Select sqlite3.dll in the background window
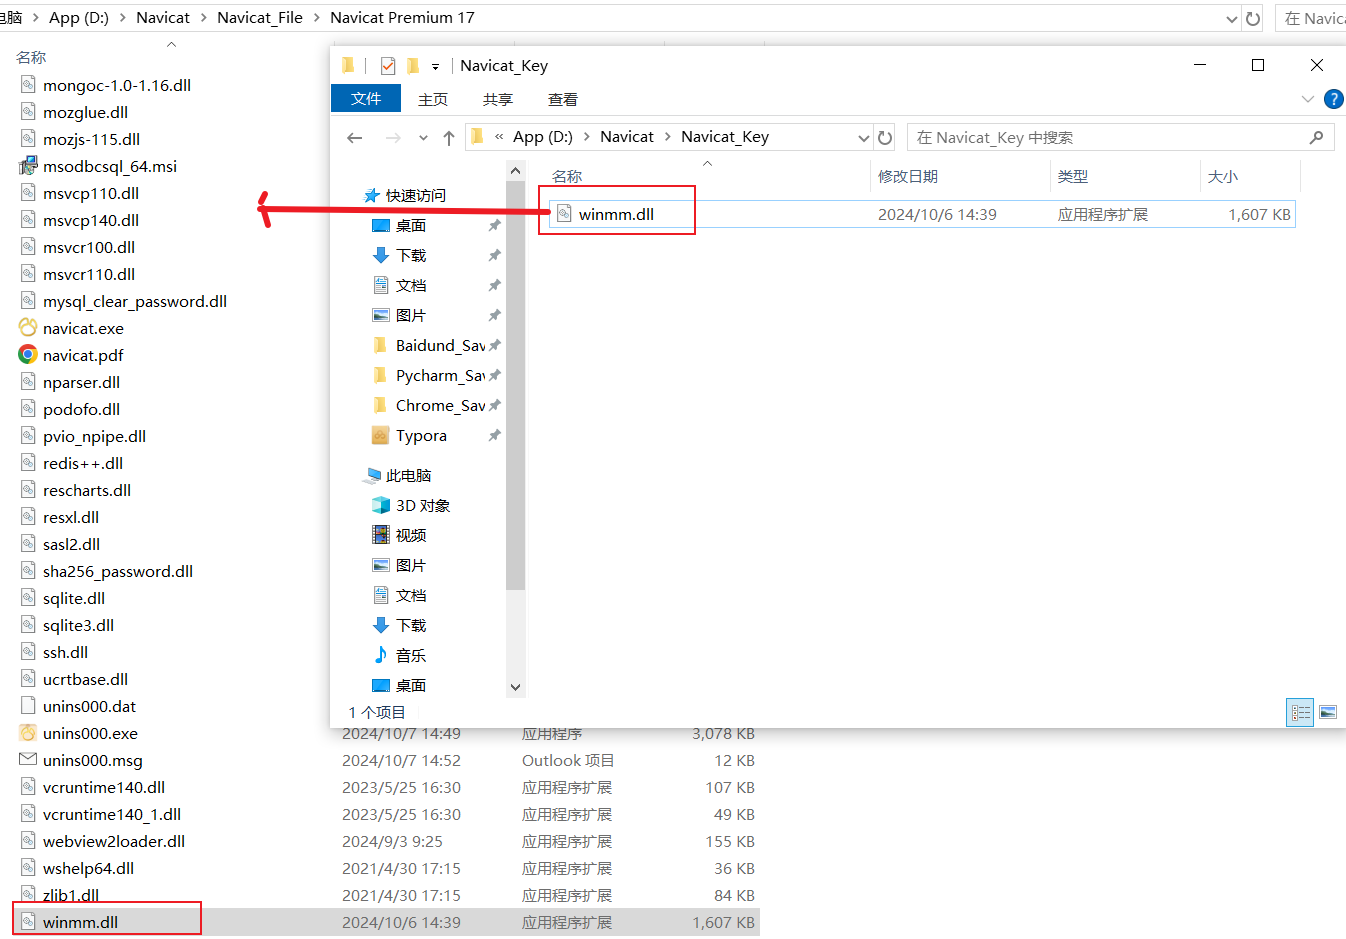1346x939 pixels. pyautogui.click(x=78, y=625)
